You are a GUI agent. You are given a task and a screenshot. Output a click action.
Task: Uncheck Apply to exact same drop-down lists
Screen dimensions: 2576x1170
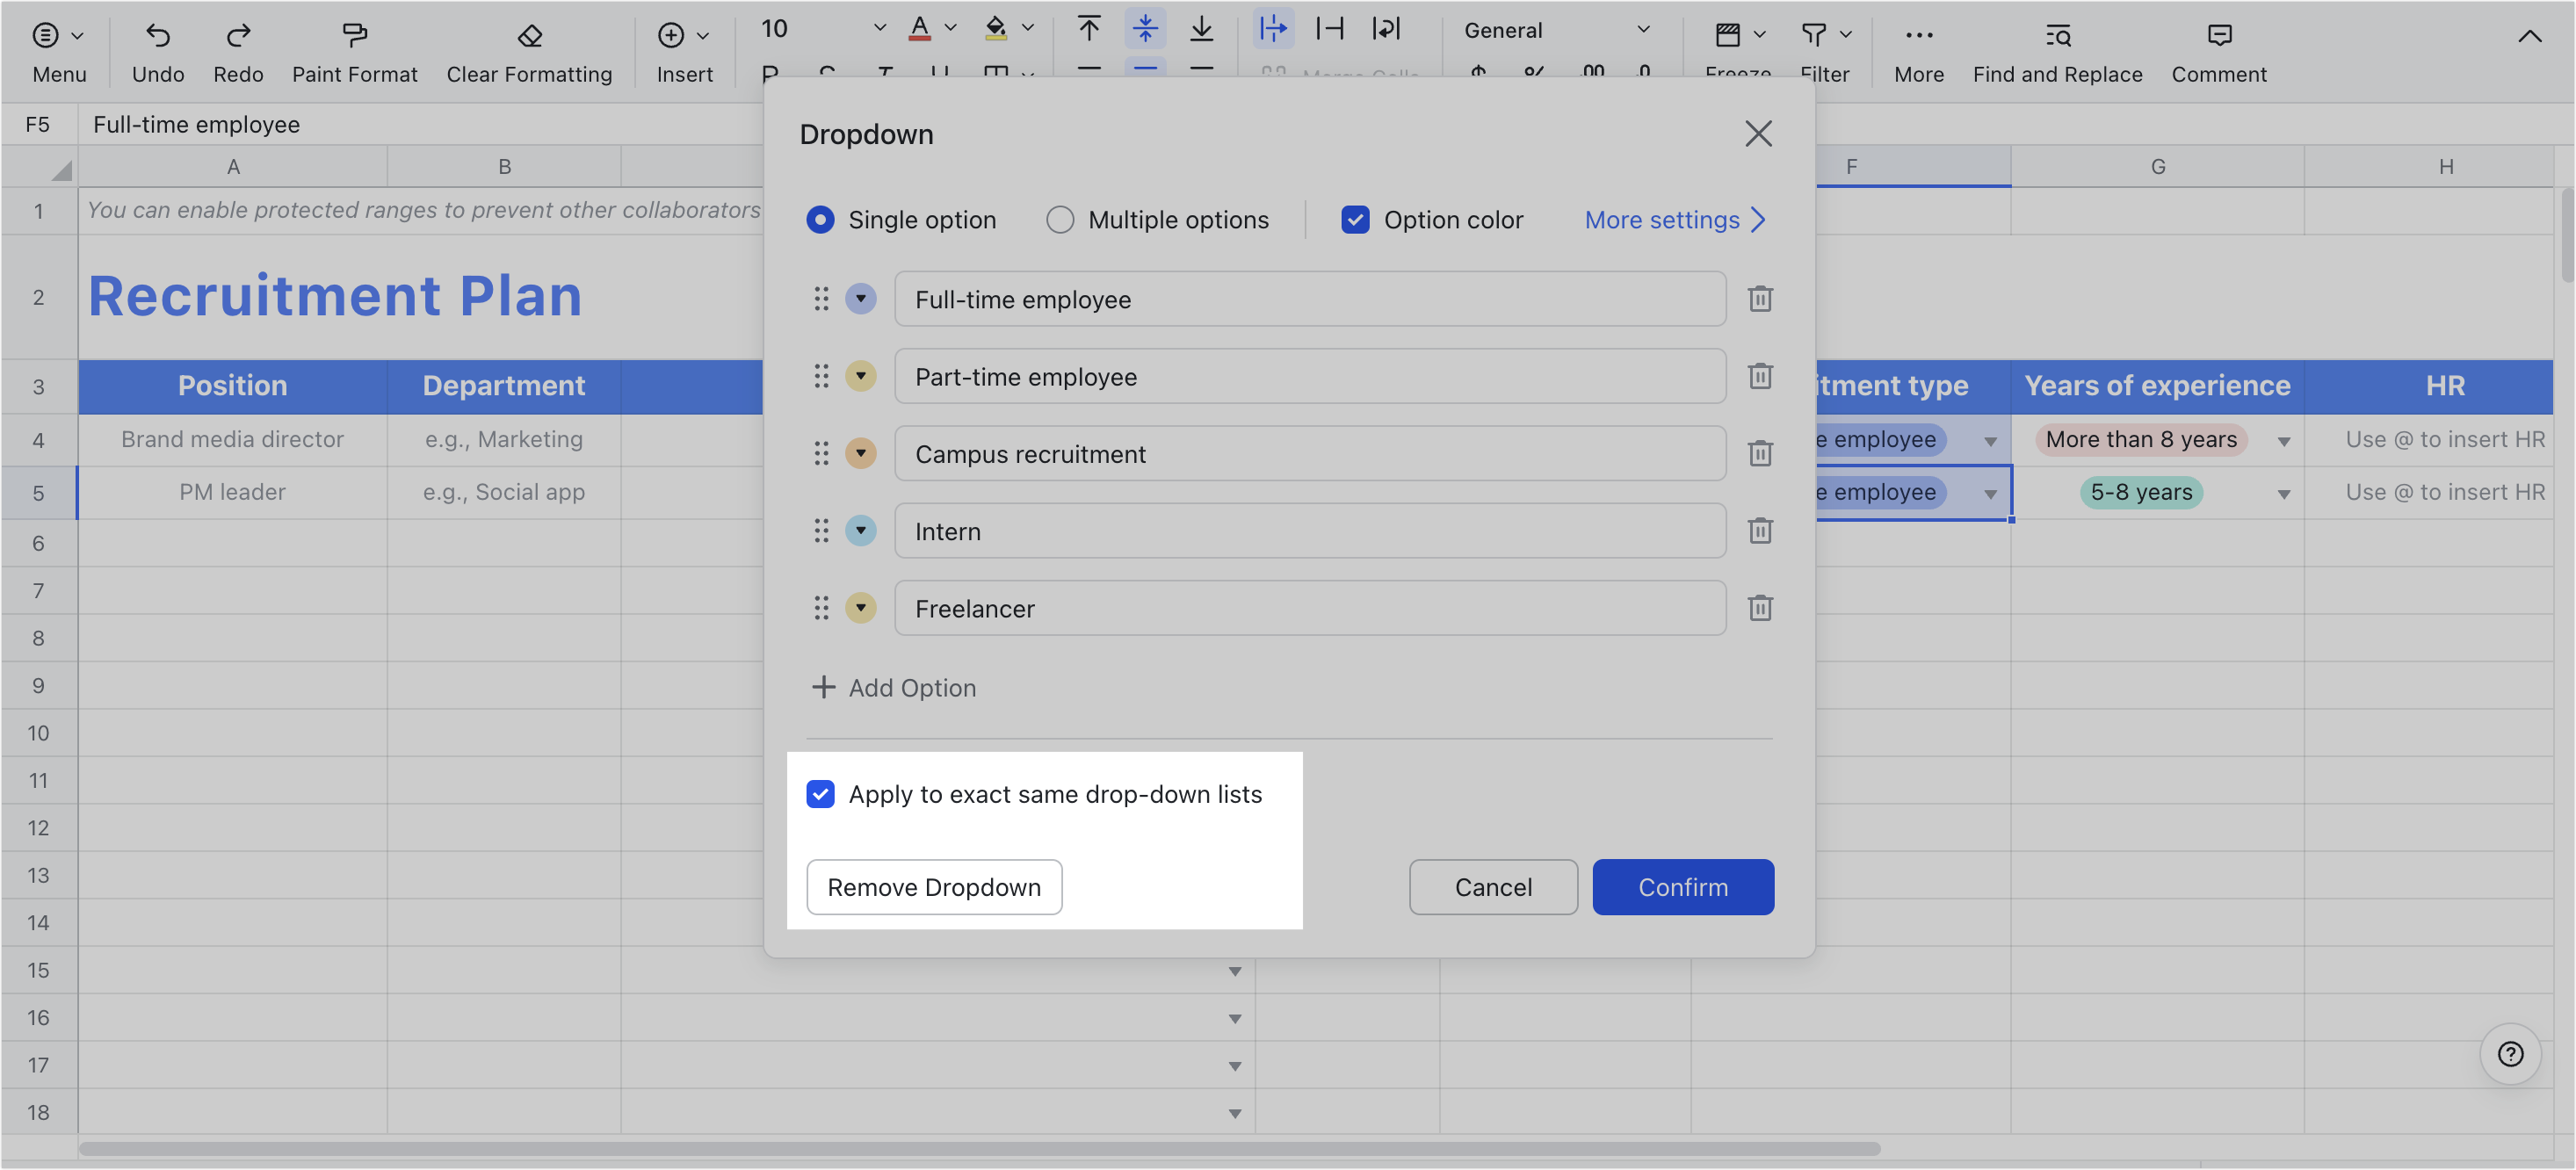tap(821, 794)
